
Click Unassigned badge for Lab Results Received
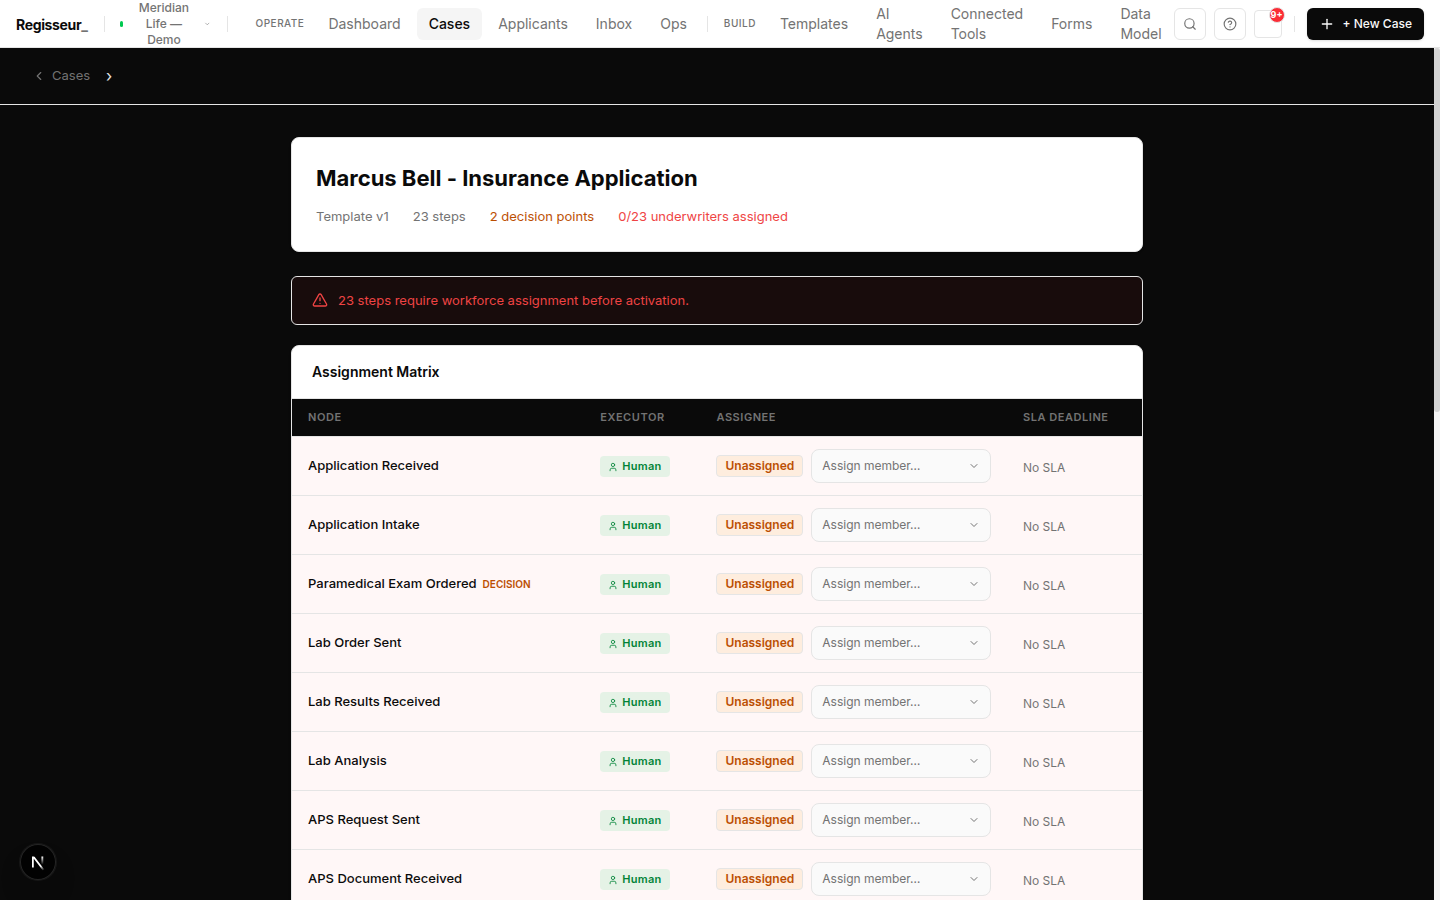[760, 702]
